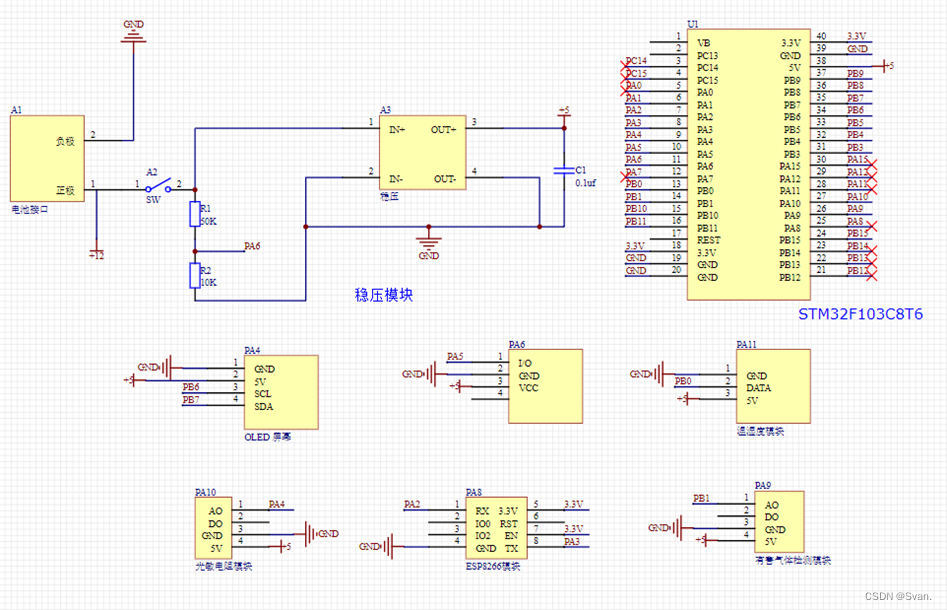
Task: Click the +5 symbol on 温湿度模块 5V pin
Action: pos(687,399)
